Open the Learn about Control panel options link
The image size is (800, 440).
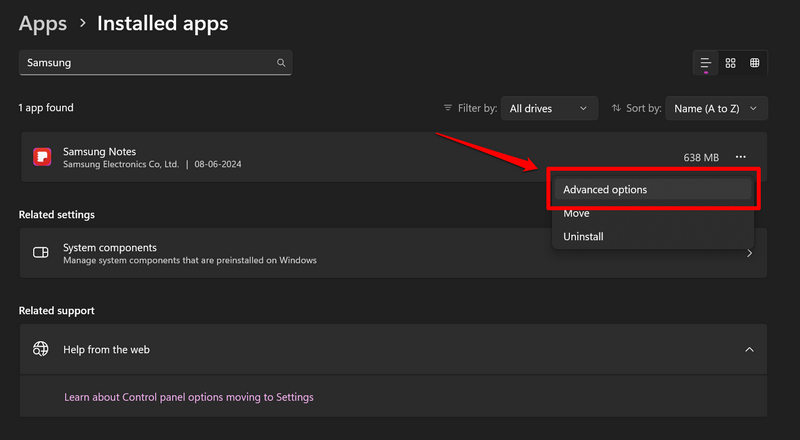click(x=188, y=397)
